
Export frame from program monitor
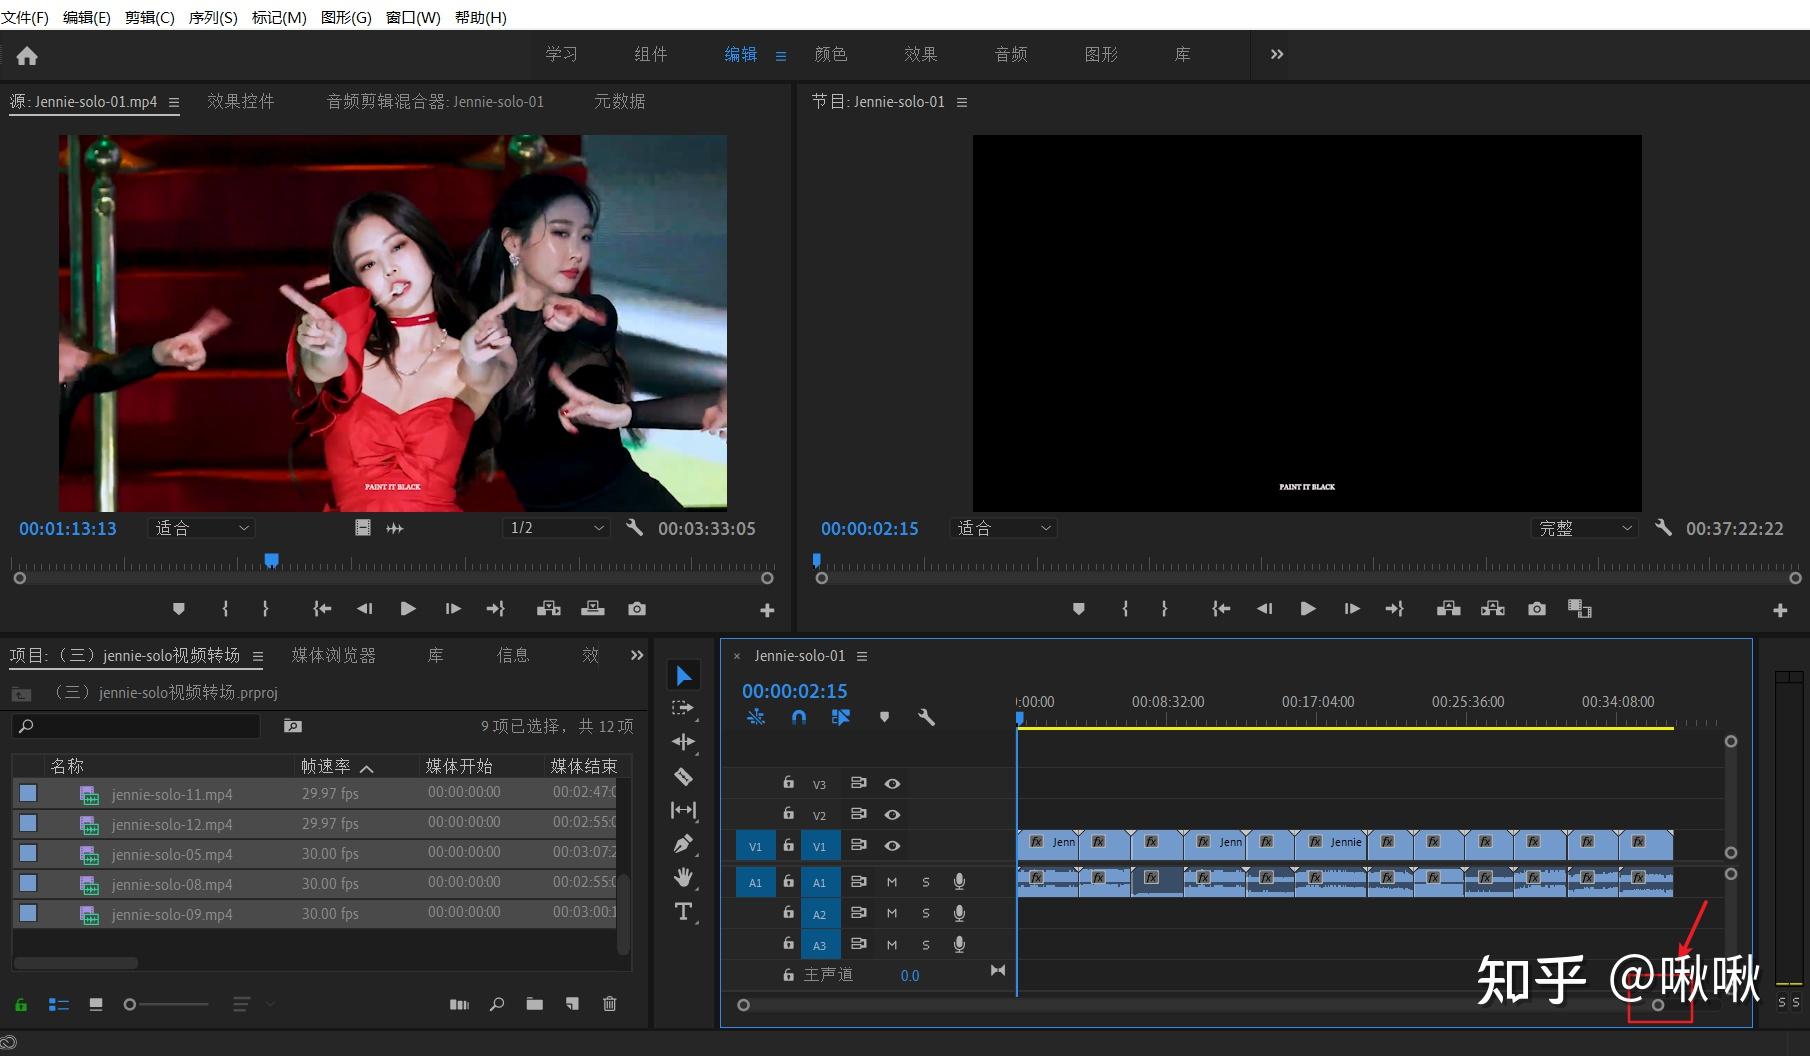pos(1537,608)
